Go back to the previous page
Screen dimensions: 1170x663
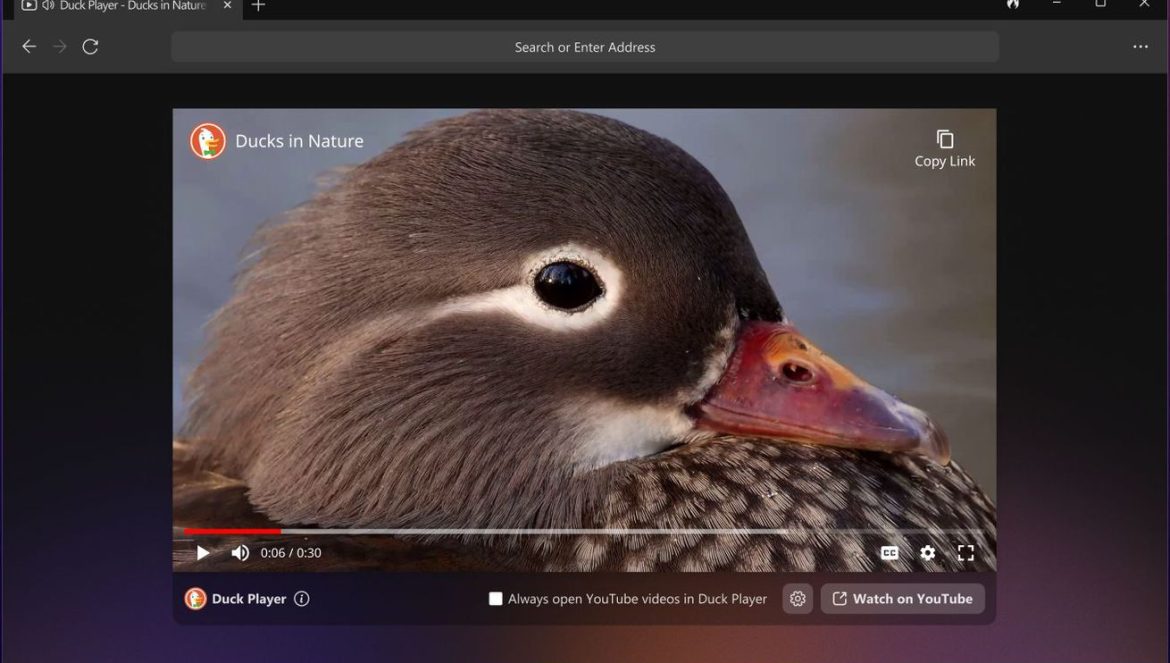29,46
